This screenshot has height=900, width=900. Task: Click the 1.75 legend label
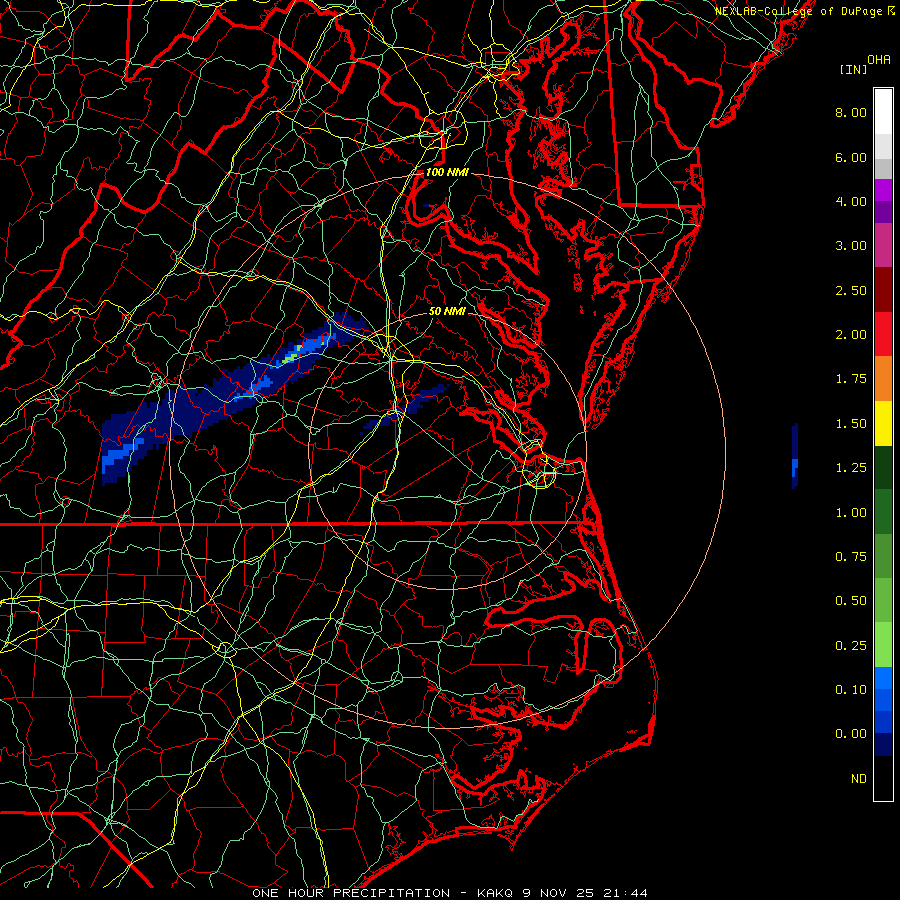[851, 379]
